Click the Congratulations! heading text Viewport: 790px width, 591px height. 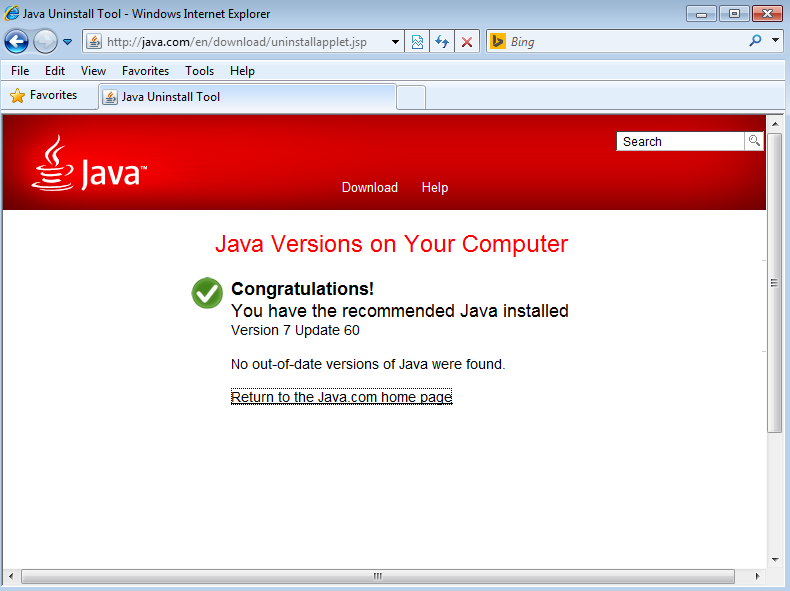tap(302, 289)
